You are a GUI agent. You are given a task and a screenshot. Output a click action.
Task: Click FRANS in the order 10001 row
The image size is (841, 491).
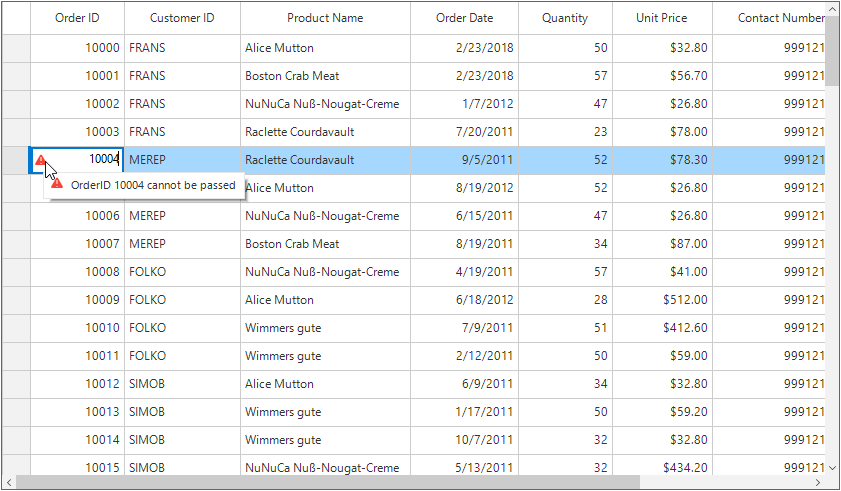(x=147, y=76)
